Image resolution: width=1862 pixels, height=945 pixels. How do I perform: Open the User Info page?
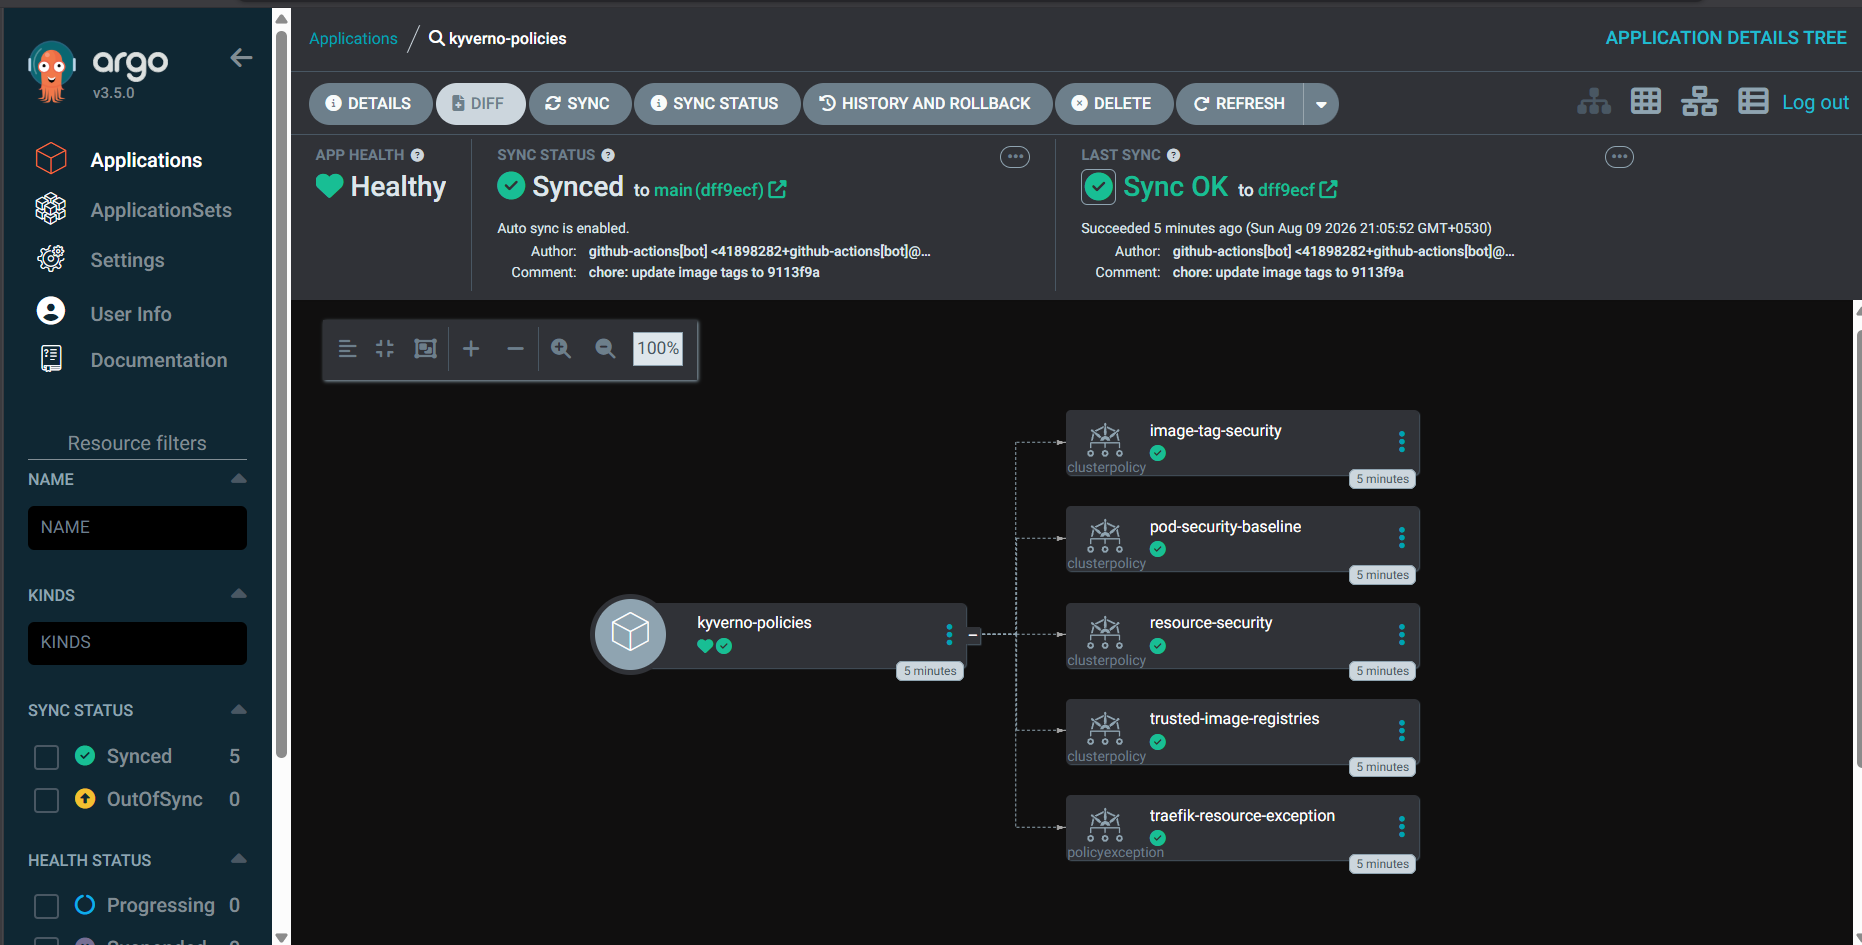coord(131,314)
